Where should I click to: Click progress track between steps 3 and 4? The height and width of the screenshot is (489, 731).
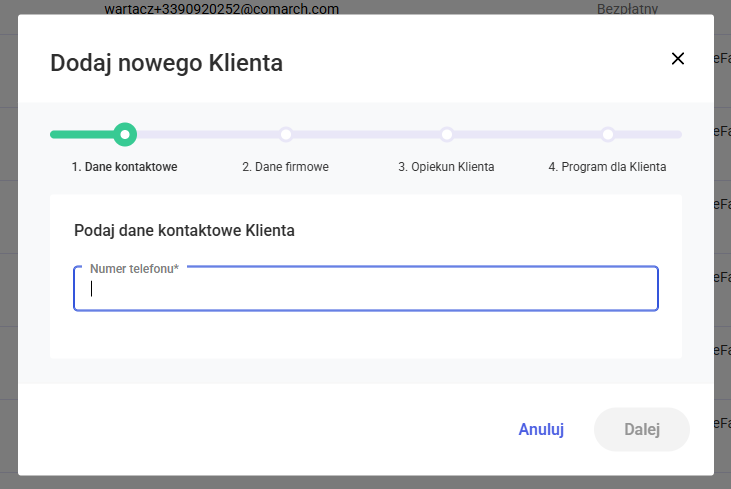527,134
